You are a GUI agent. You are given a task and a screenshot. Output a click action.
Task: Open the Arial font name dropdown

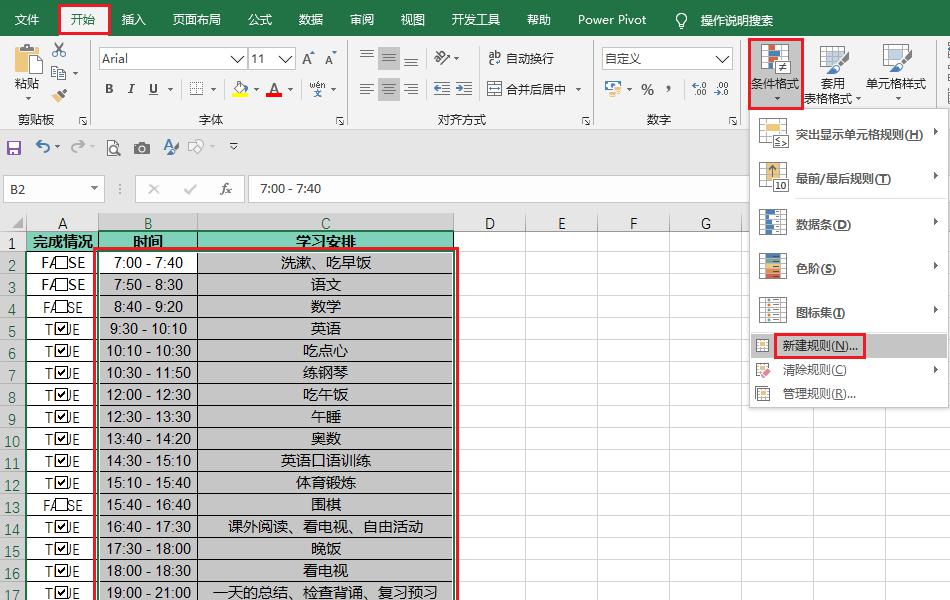[x=237, y=59]
